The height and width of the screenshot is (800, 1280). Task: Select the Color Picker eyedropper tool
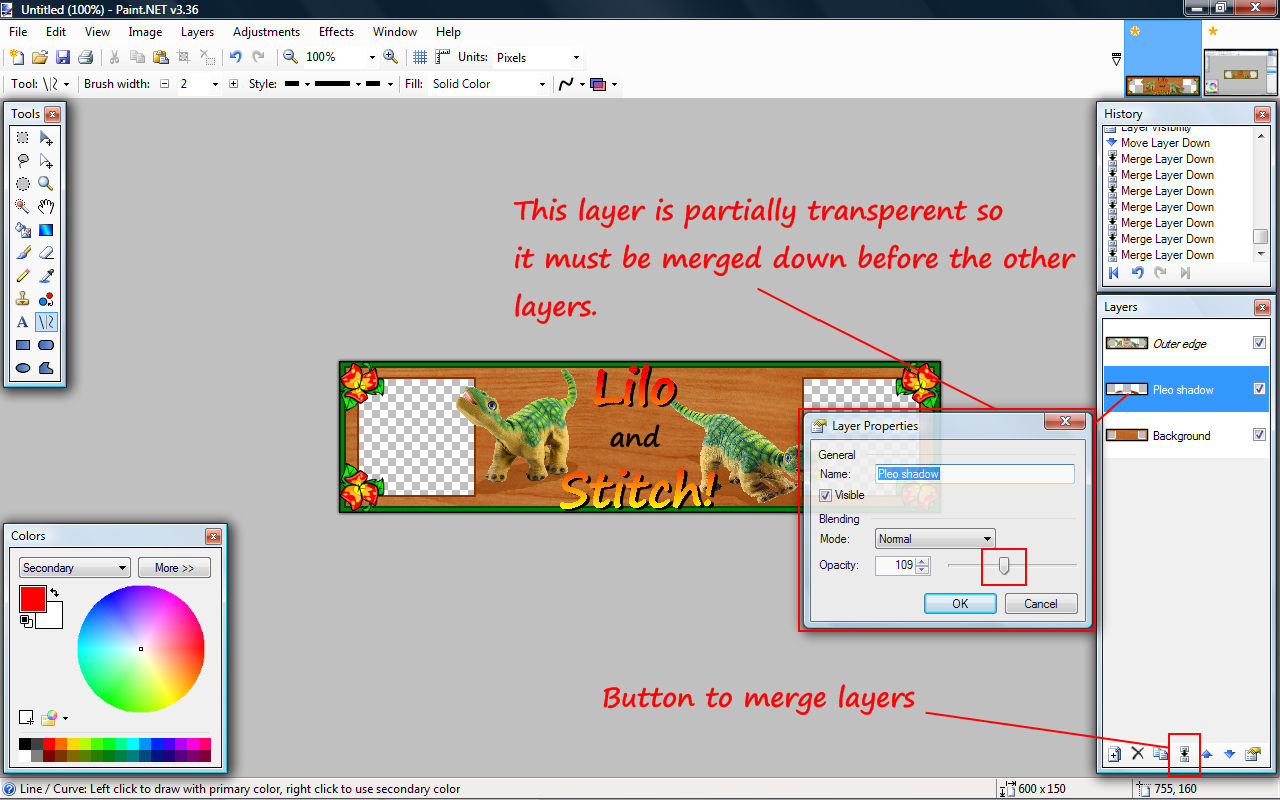tap(46, 276)
